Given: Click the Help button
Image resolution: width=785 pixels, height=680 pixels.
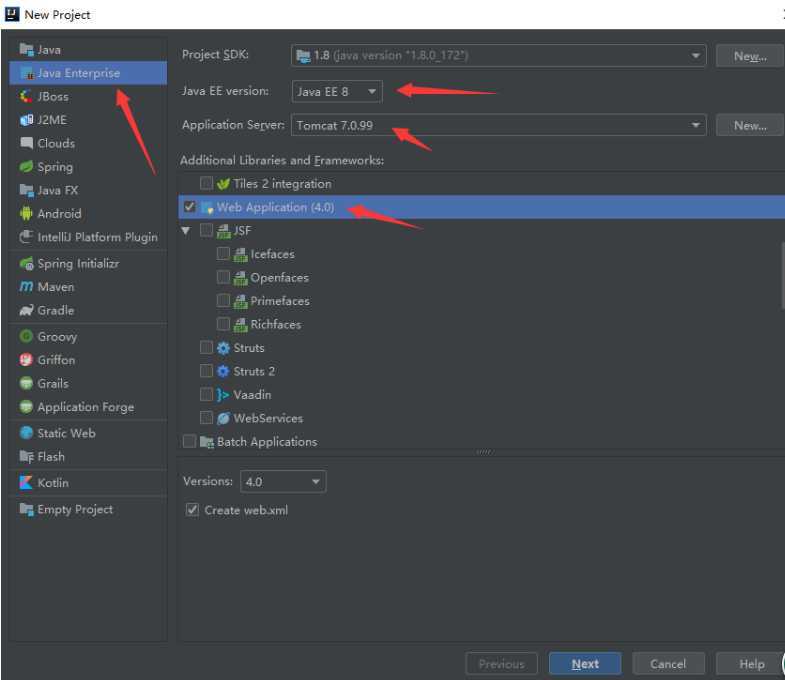Looking at the screenshot, I should point(751,663).
